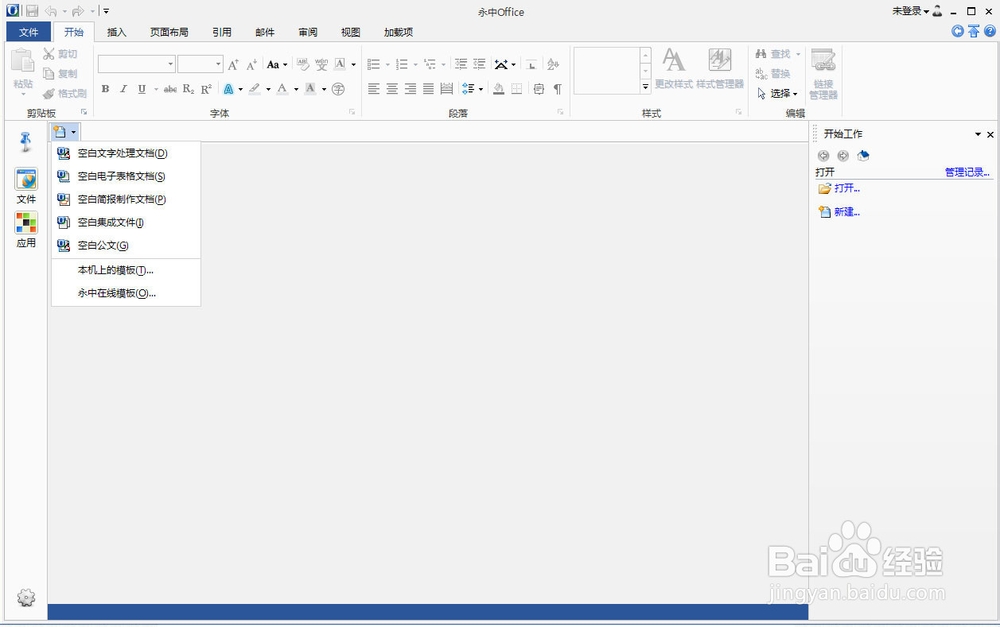
Task: Click the Copy (复制) icon
Action: pos(48,74)
